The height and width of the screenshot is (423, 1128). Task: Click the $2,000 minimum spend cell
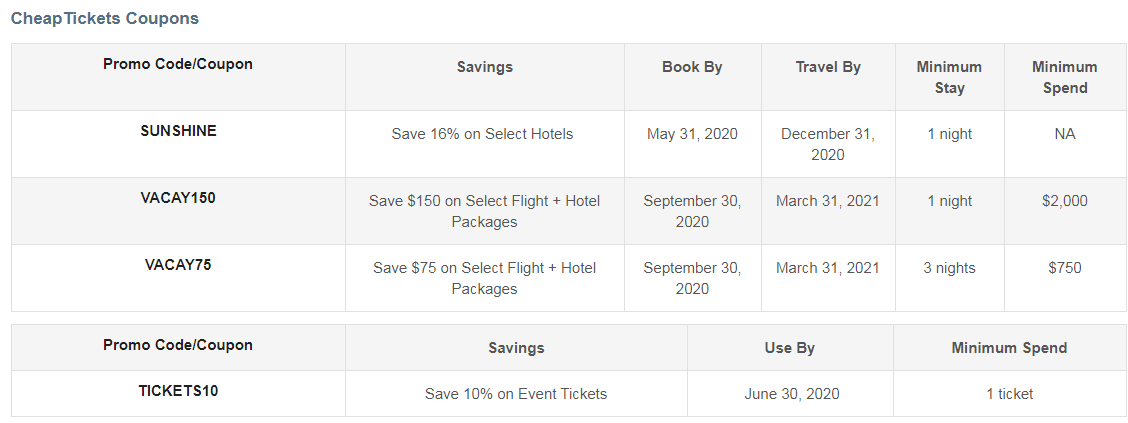(x=1064, y=201)
